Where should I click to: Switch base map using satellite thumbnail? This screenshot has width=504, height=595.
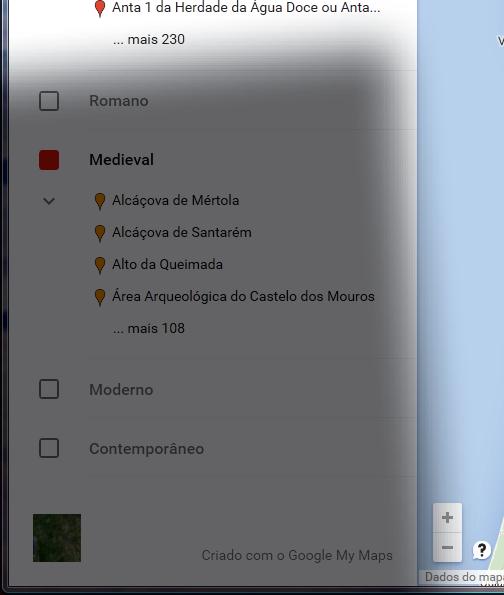click(57, 538)
